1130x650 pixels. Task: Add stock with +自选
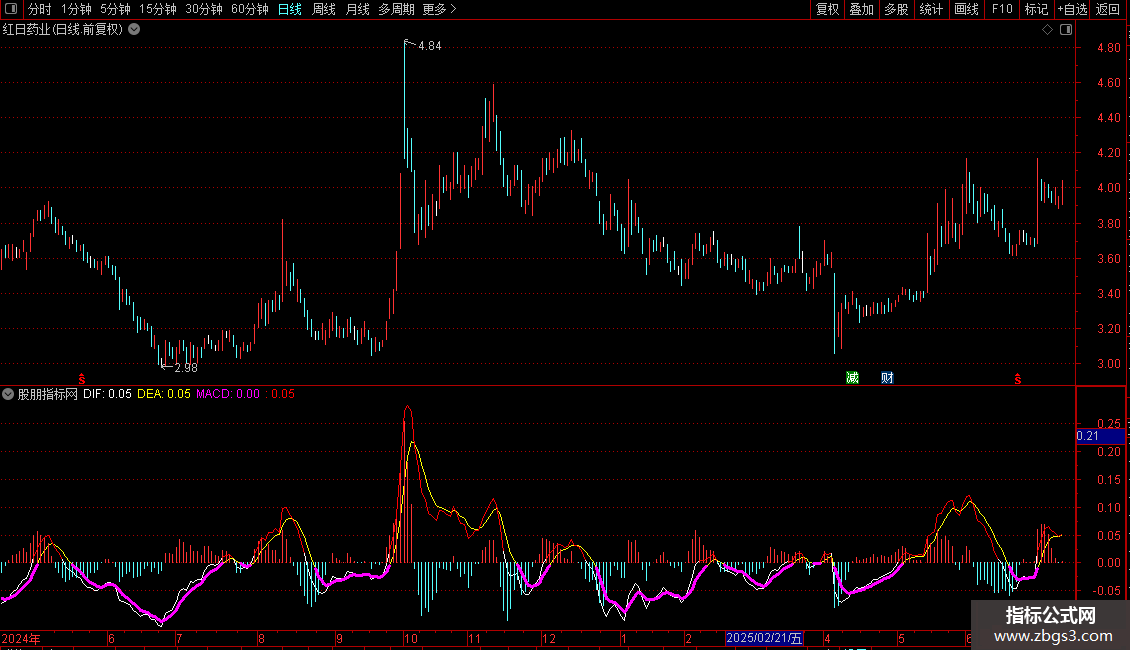pyautogui.click(x=1072, y=9)
